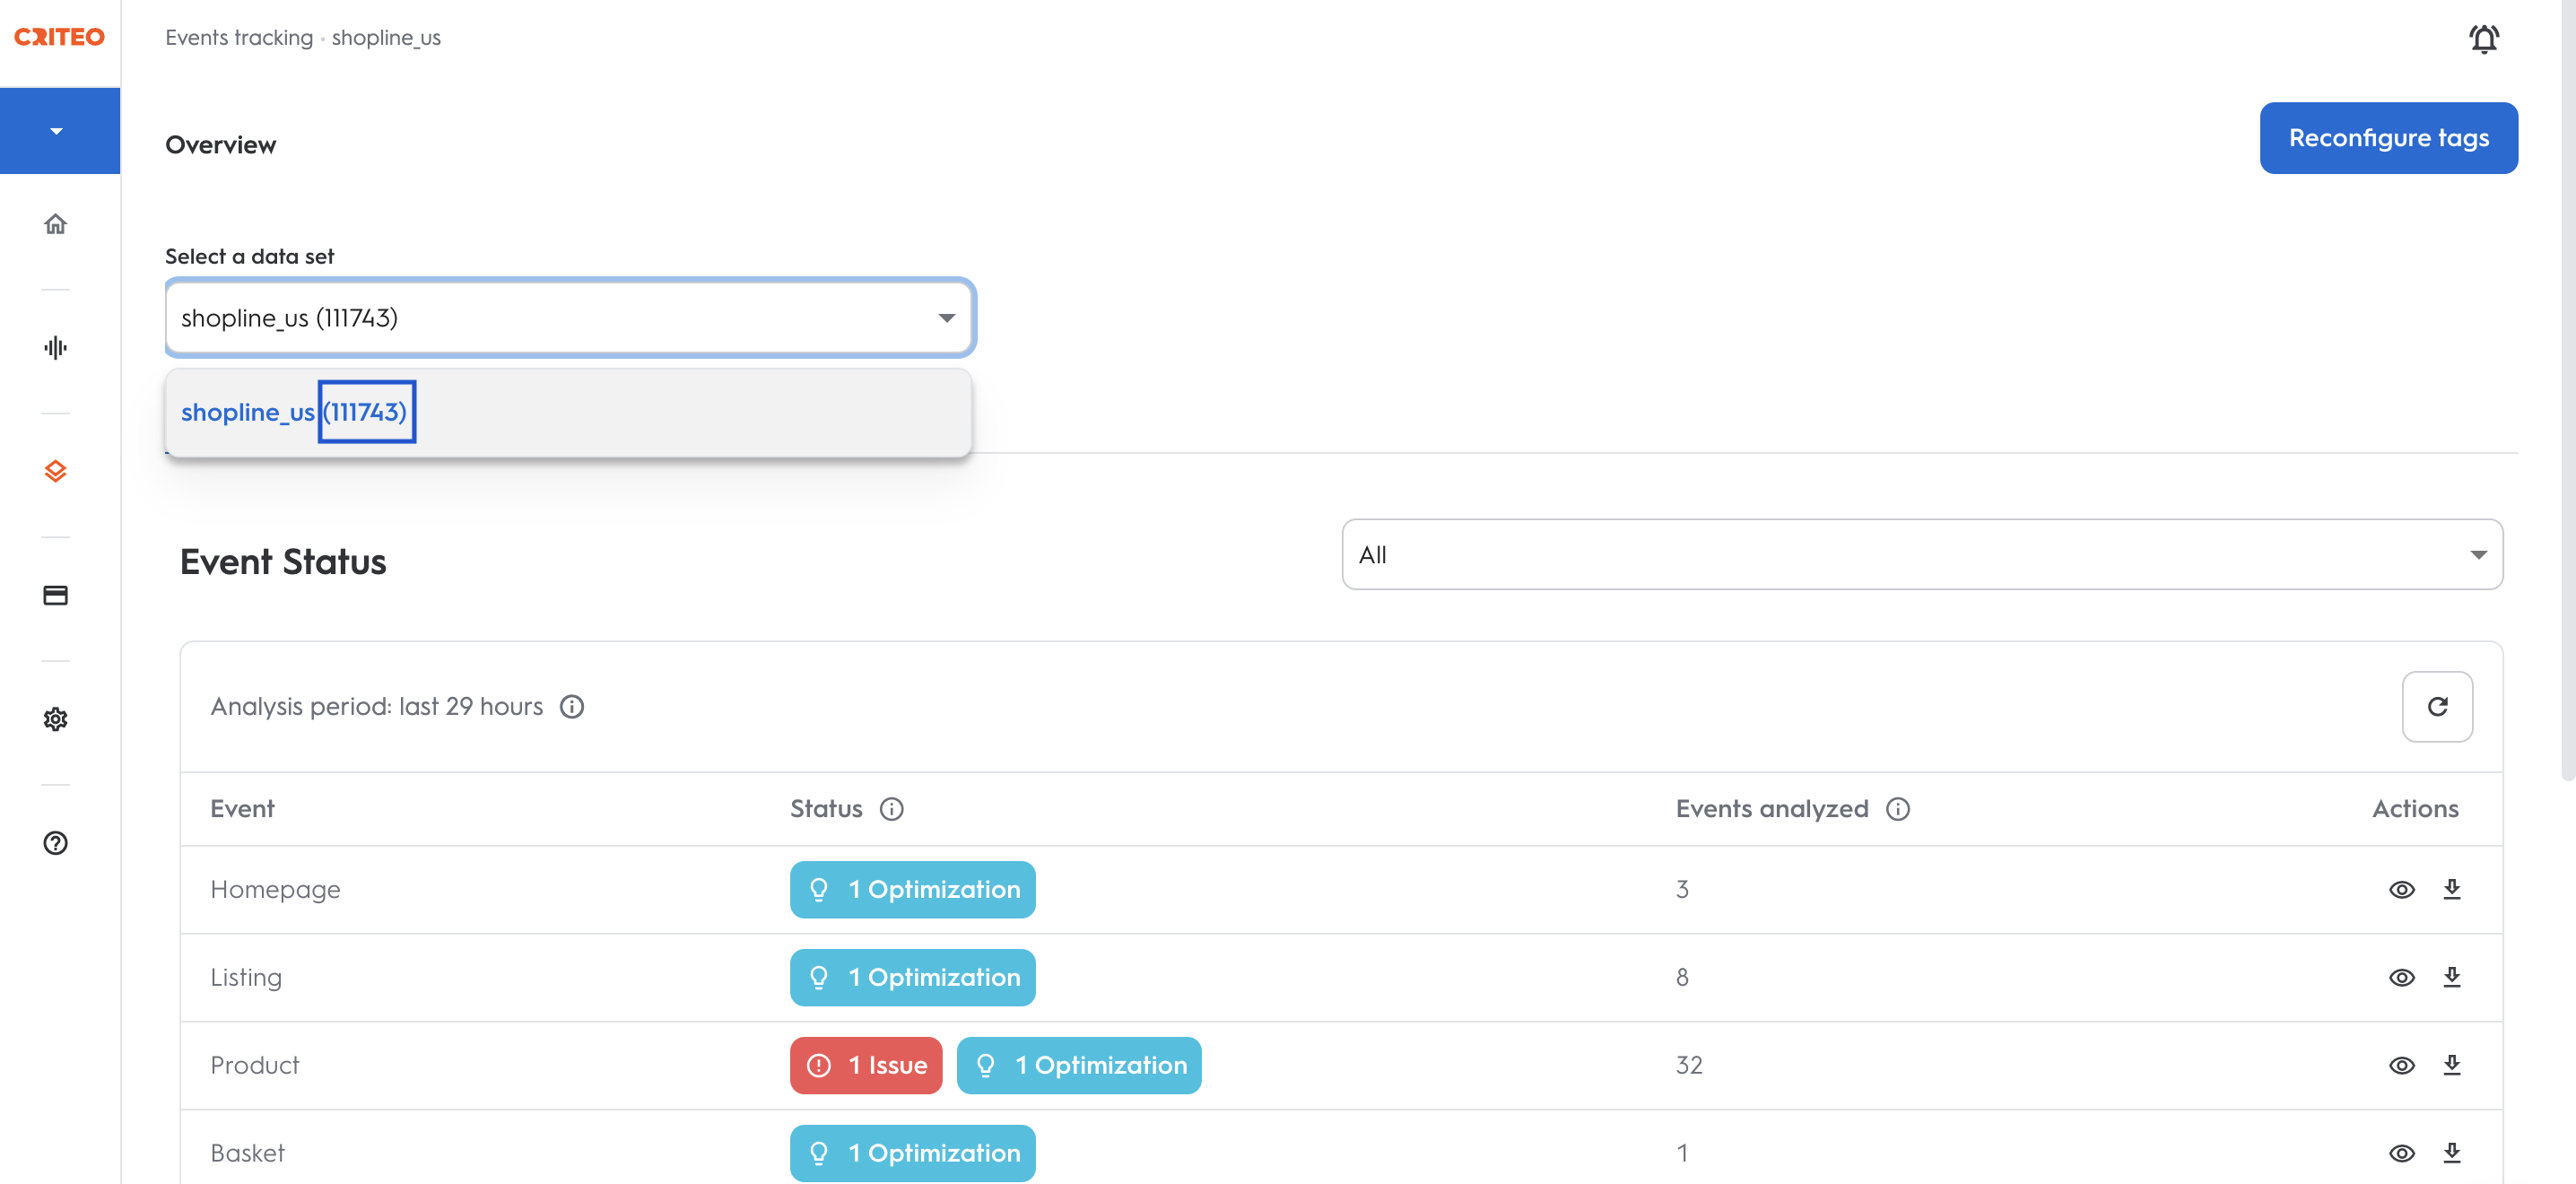The width and height of the screenshot is (2576, 1184).
Task: Show info about the Status column
Action: tap(891, 809)
